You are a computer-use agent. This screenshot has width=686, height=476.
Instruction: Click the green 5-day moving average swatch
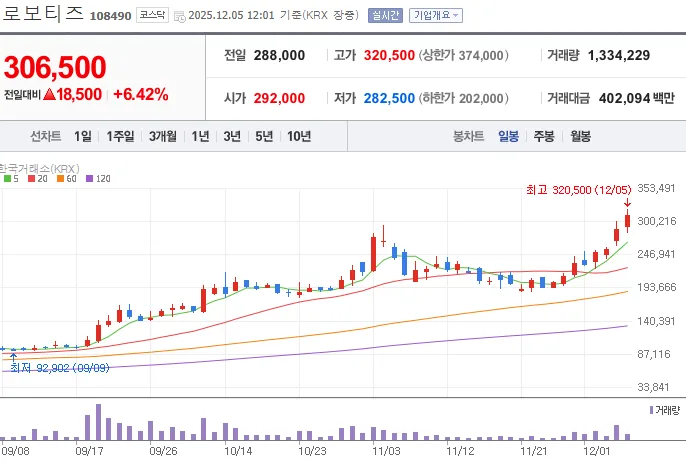tap(7, 178)
